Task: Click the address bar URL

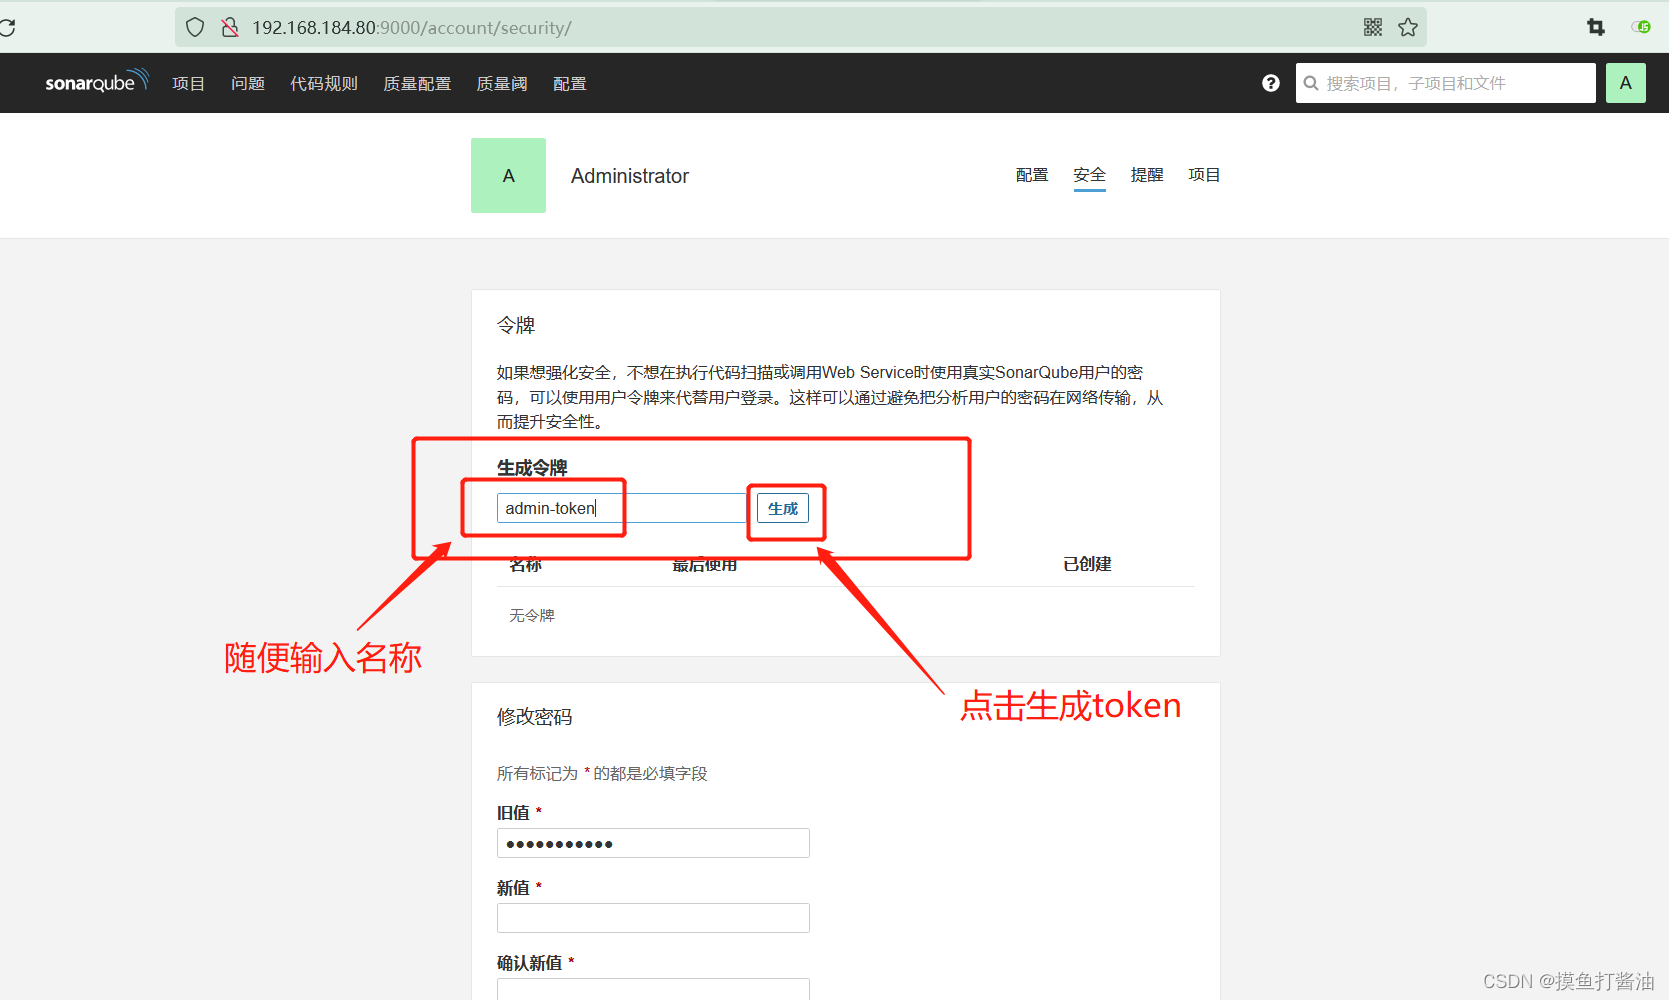Action: click(x=411, y=27)
